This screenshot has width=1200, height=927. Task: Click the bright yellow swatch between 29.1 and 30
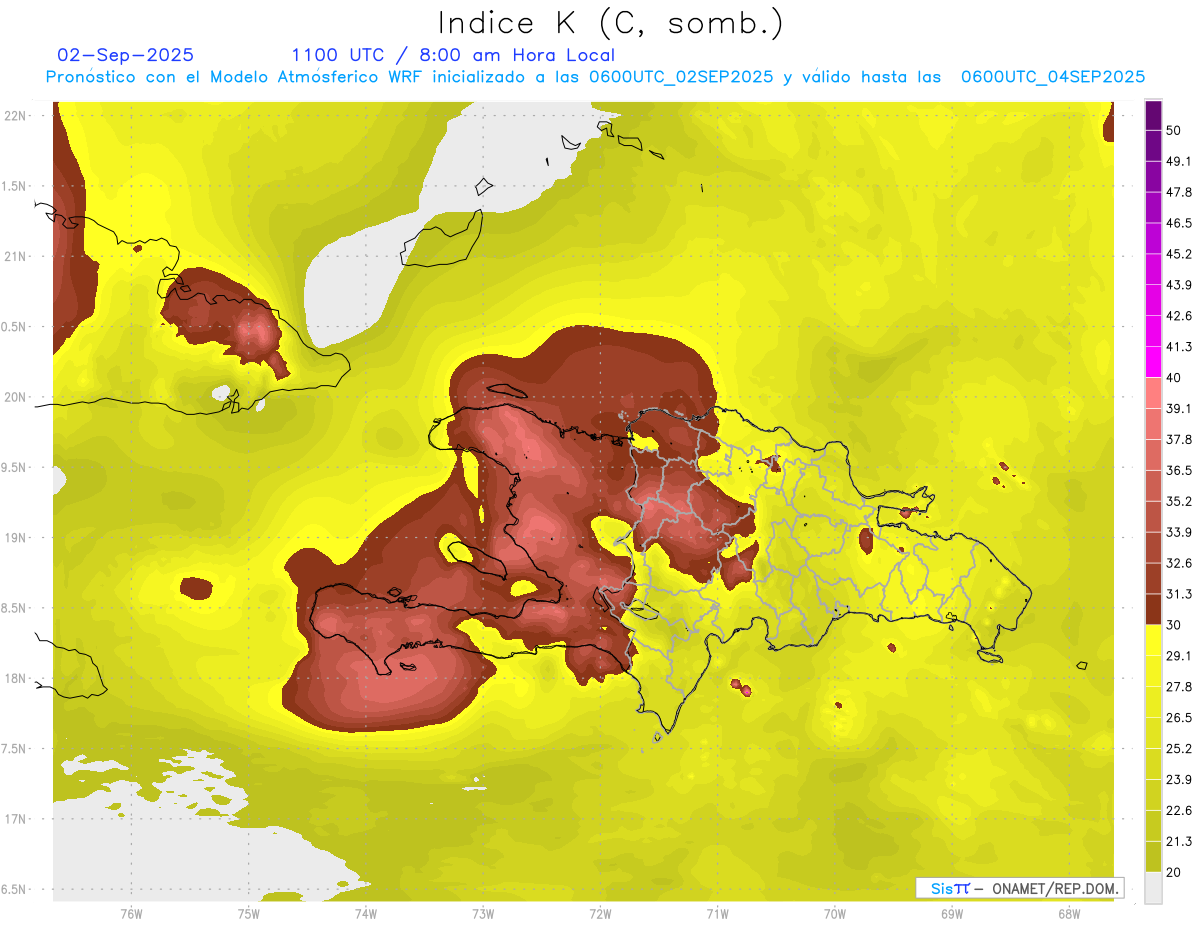[1153, 640]
